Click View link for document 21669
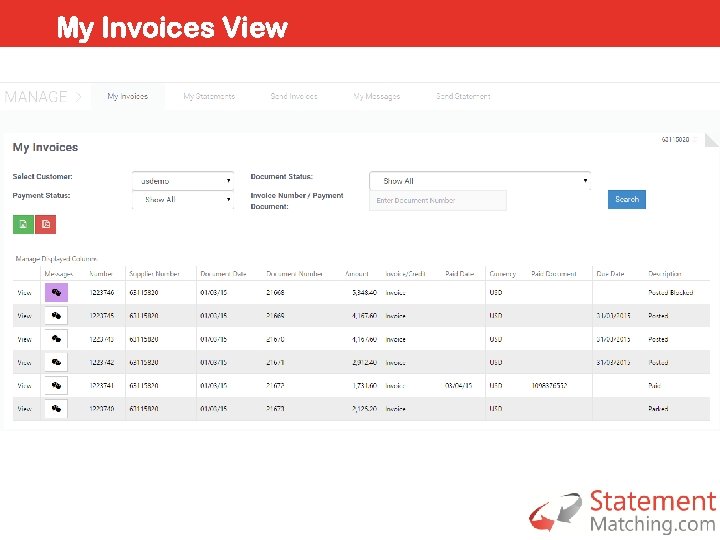The width and height of the screenshot is (720, 540). click(x=24, y=316)
